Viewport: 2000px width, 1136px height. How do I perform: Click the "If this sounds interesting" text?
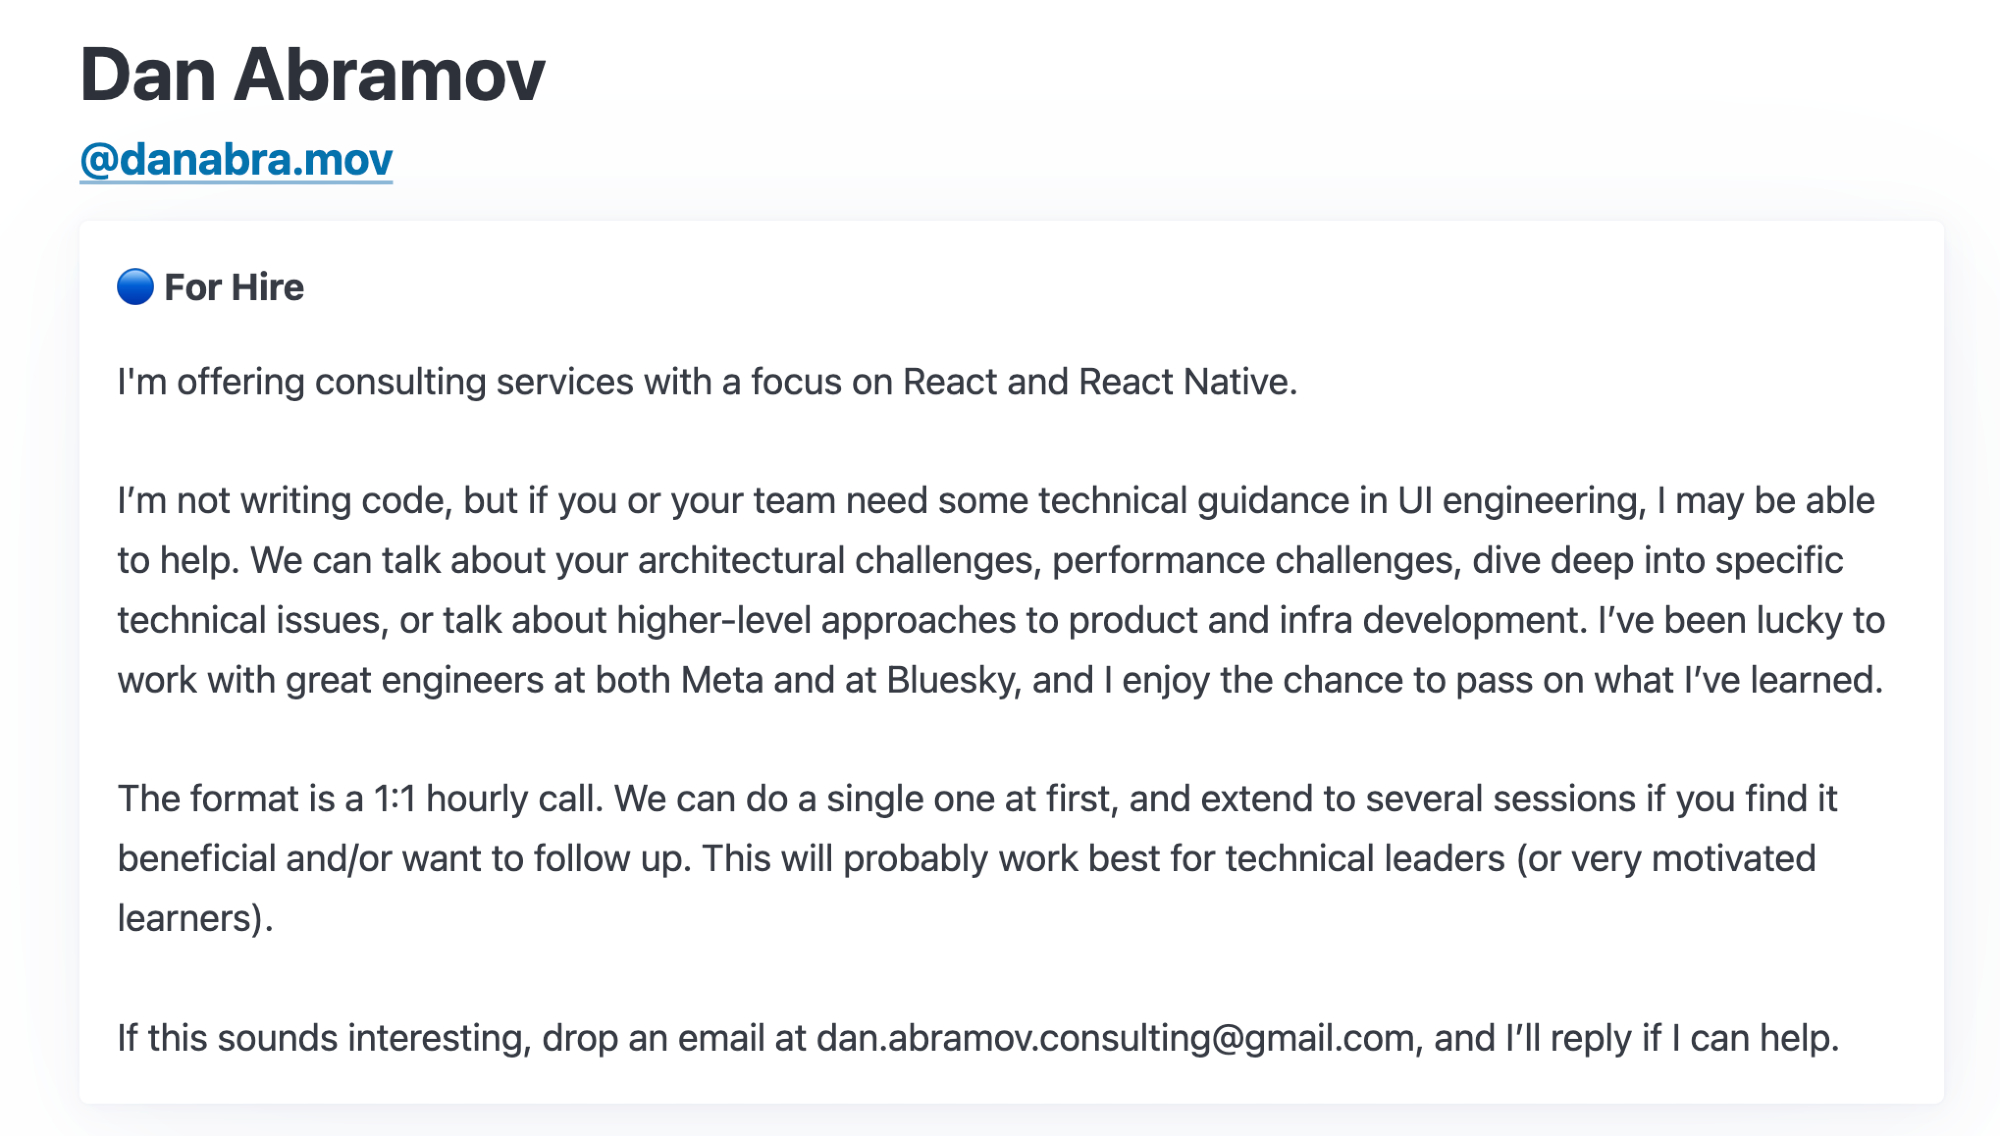tap(322, 1038)
